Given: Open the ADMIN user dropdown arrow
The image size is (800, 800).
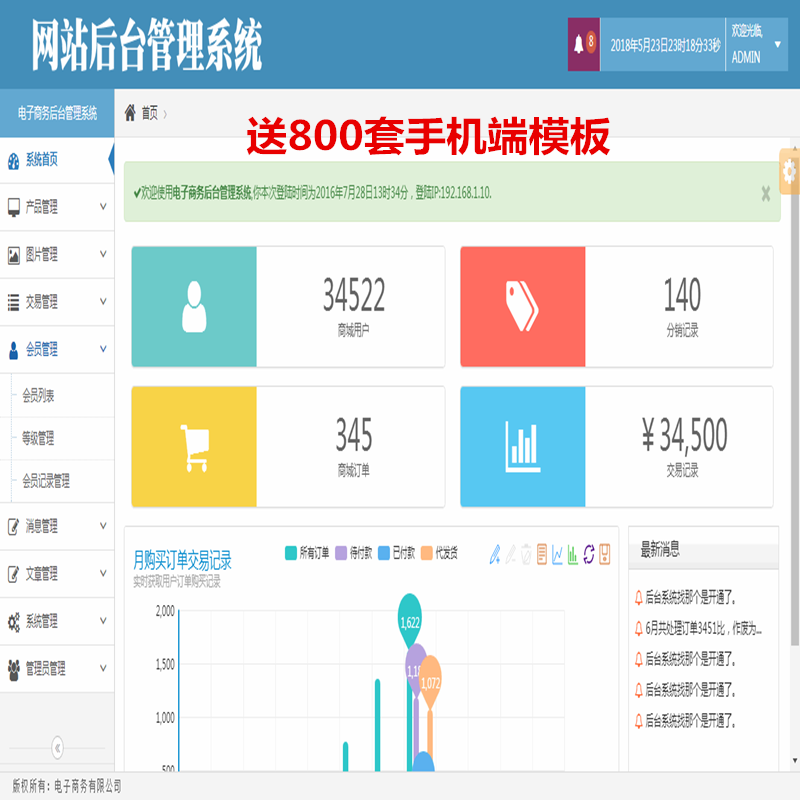Looking at the screenshot, I should [778, 44].
